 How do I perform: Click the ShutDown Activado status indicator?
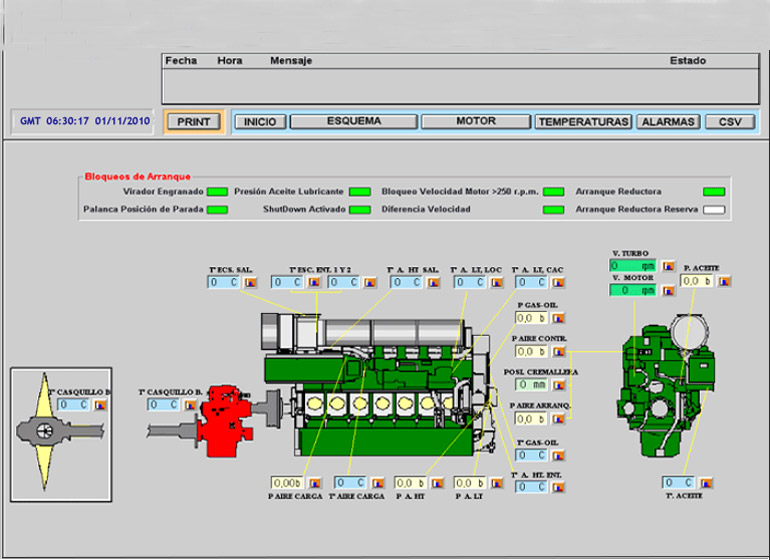360,210
